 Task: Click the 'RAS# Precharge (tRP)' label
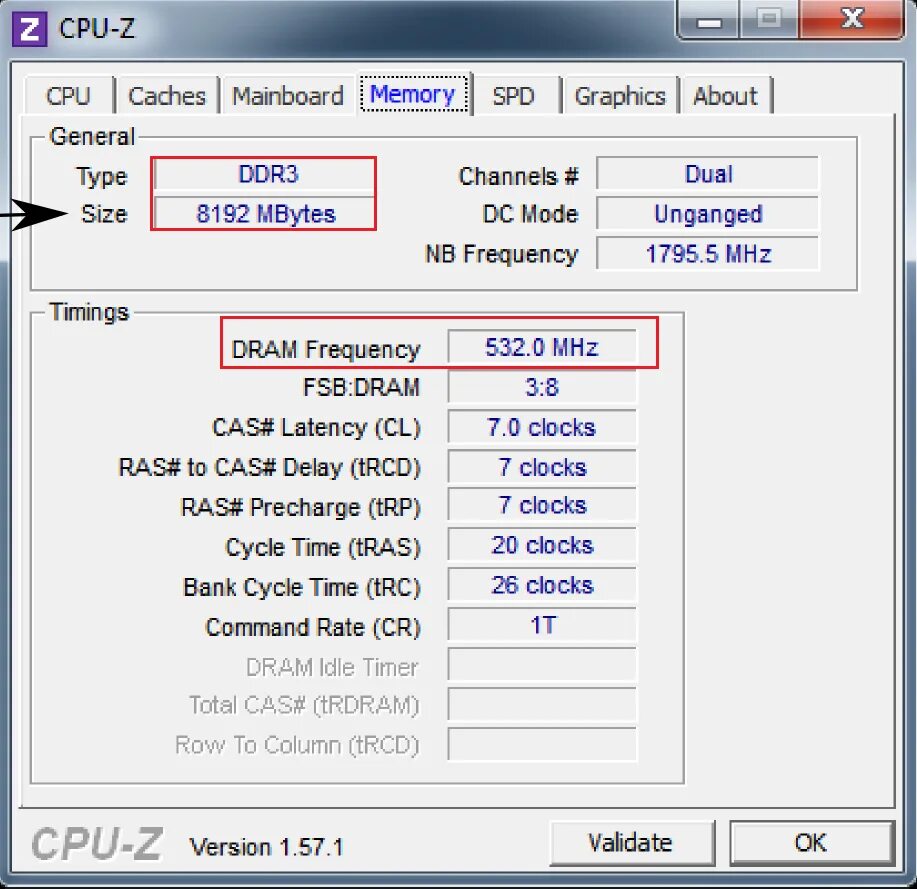(x=301, y=507)
